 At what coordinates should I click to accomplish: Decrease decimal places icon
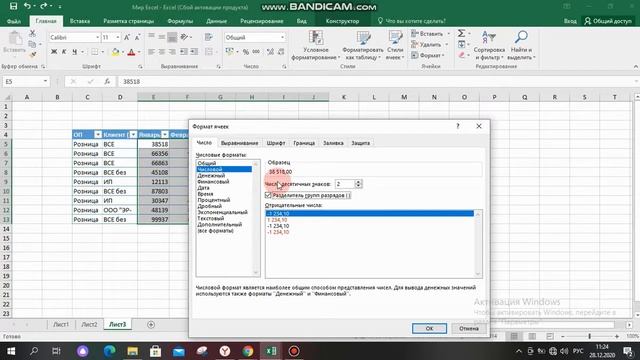[281, 52]
